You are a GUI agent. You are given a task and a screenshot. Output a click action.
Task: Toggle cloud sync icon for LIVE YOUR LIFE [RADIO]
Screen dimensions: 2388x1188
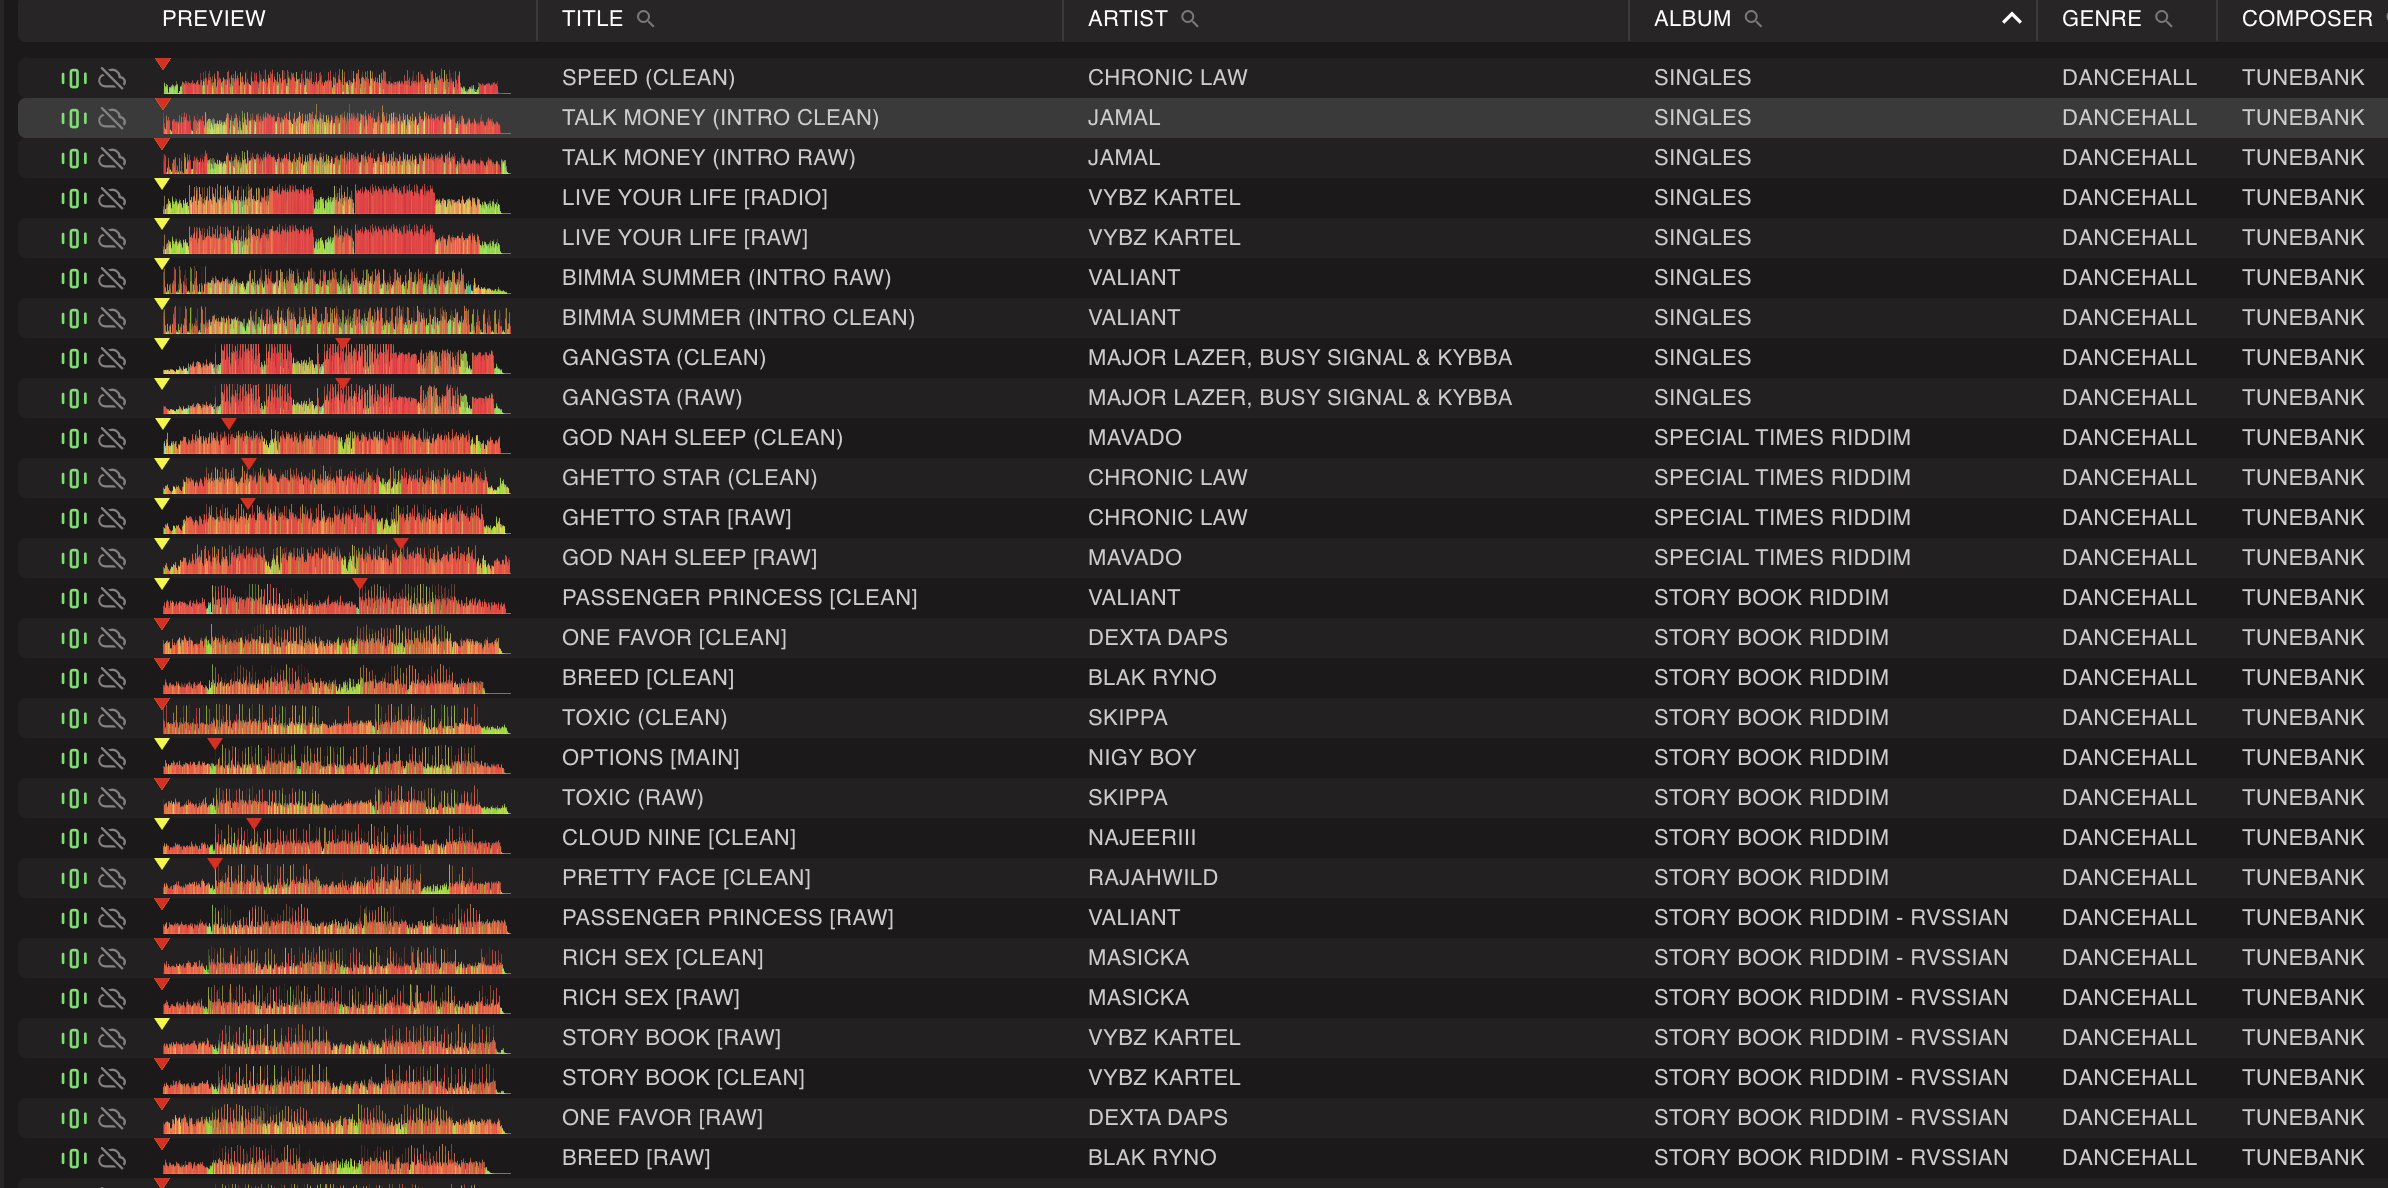[113, 198]
